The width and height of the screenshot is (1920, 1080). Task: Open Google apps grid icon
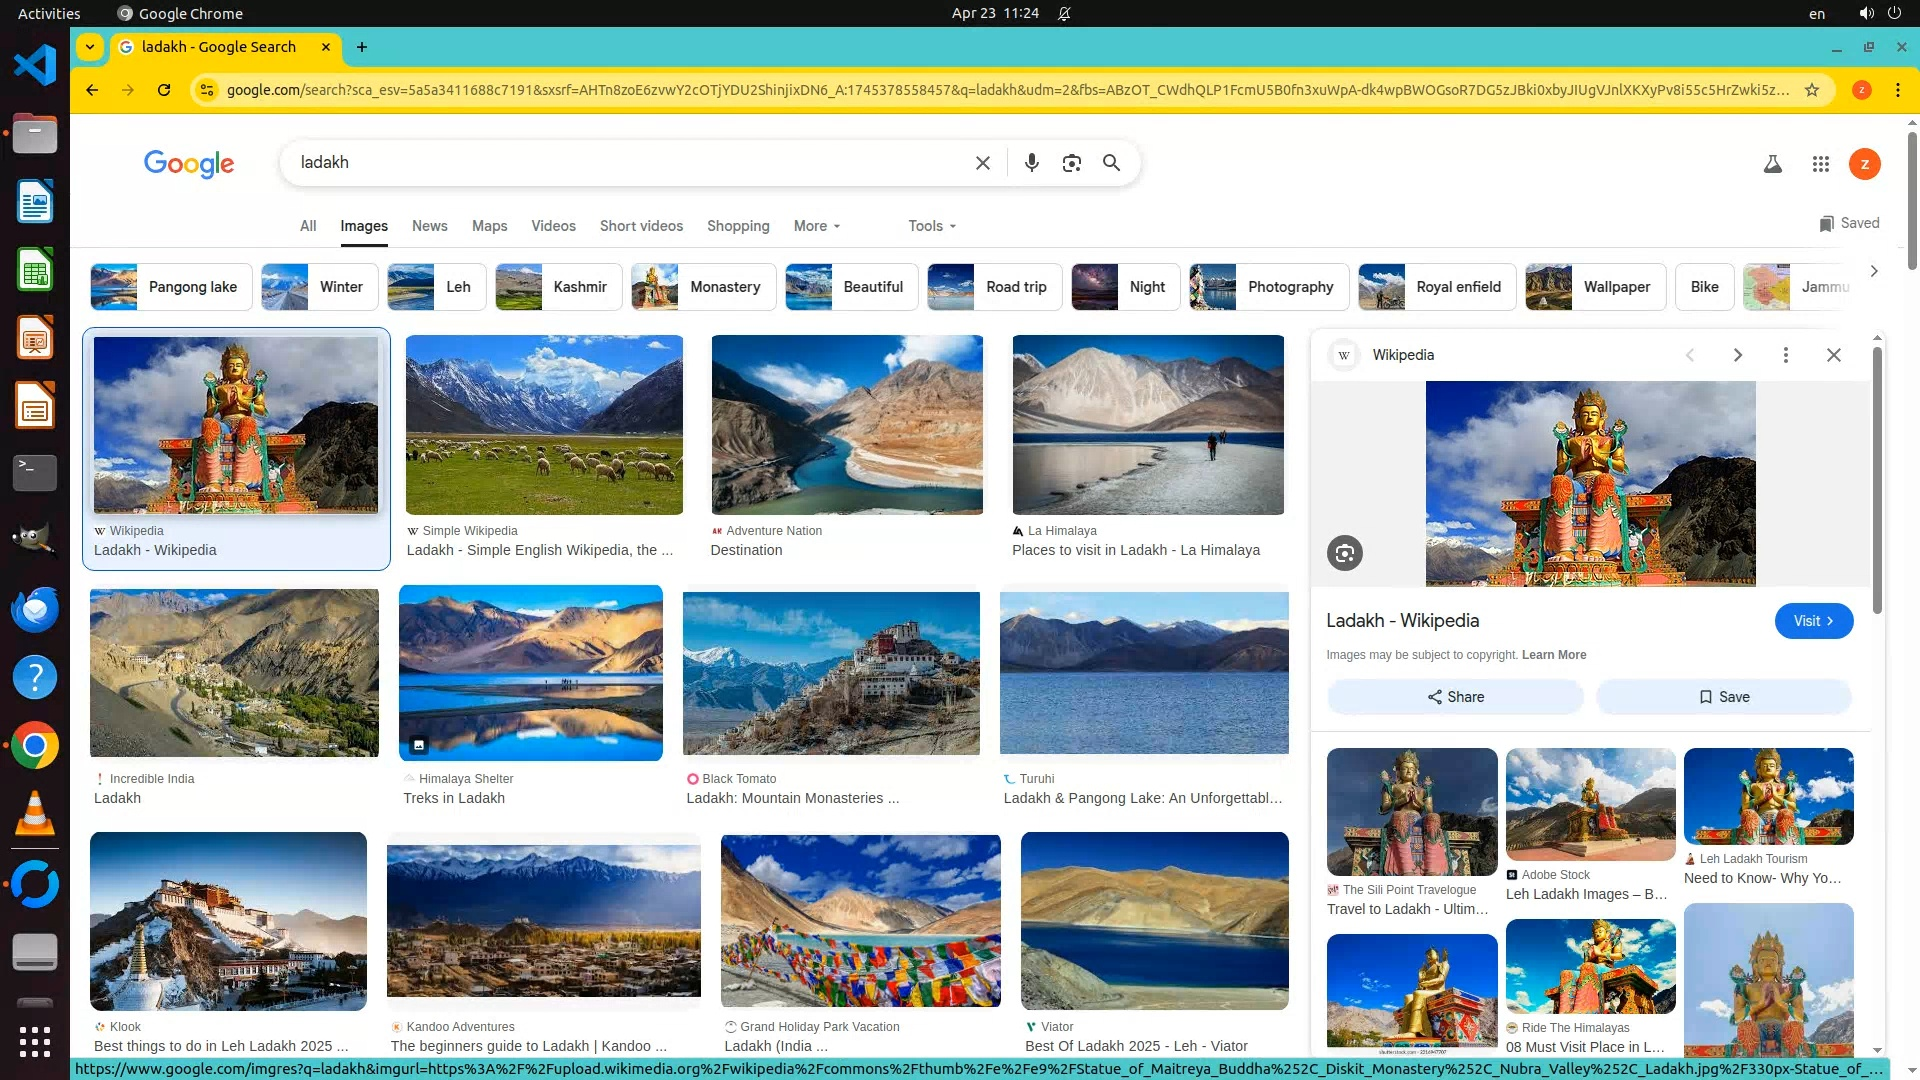[x=1820, y=164]
